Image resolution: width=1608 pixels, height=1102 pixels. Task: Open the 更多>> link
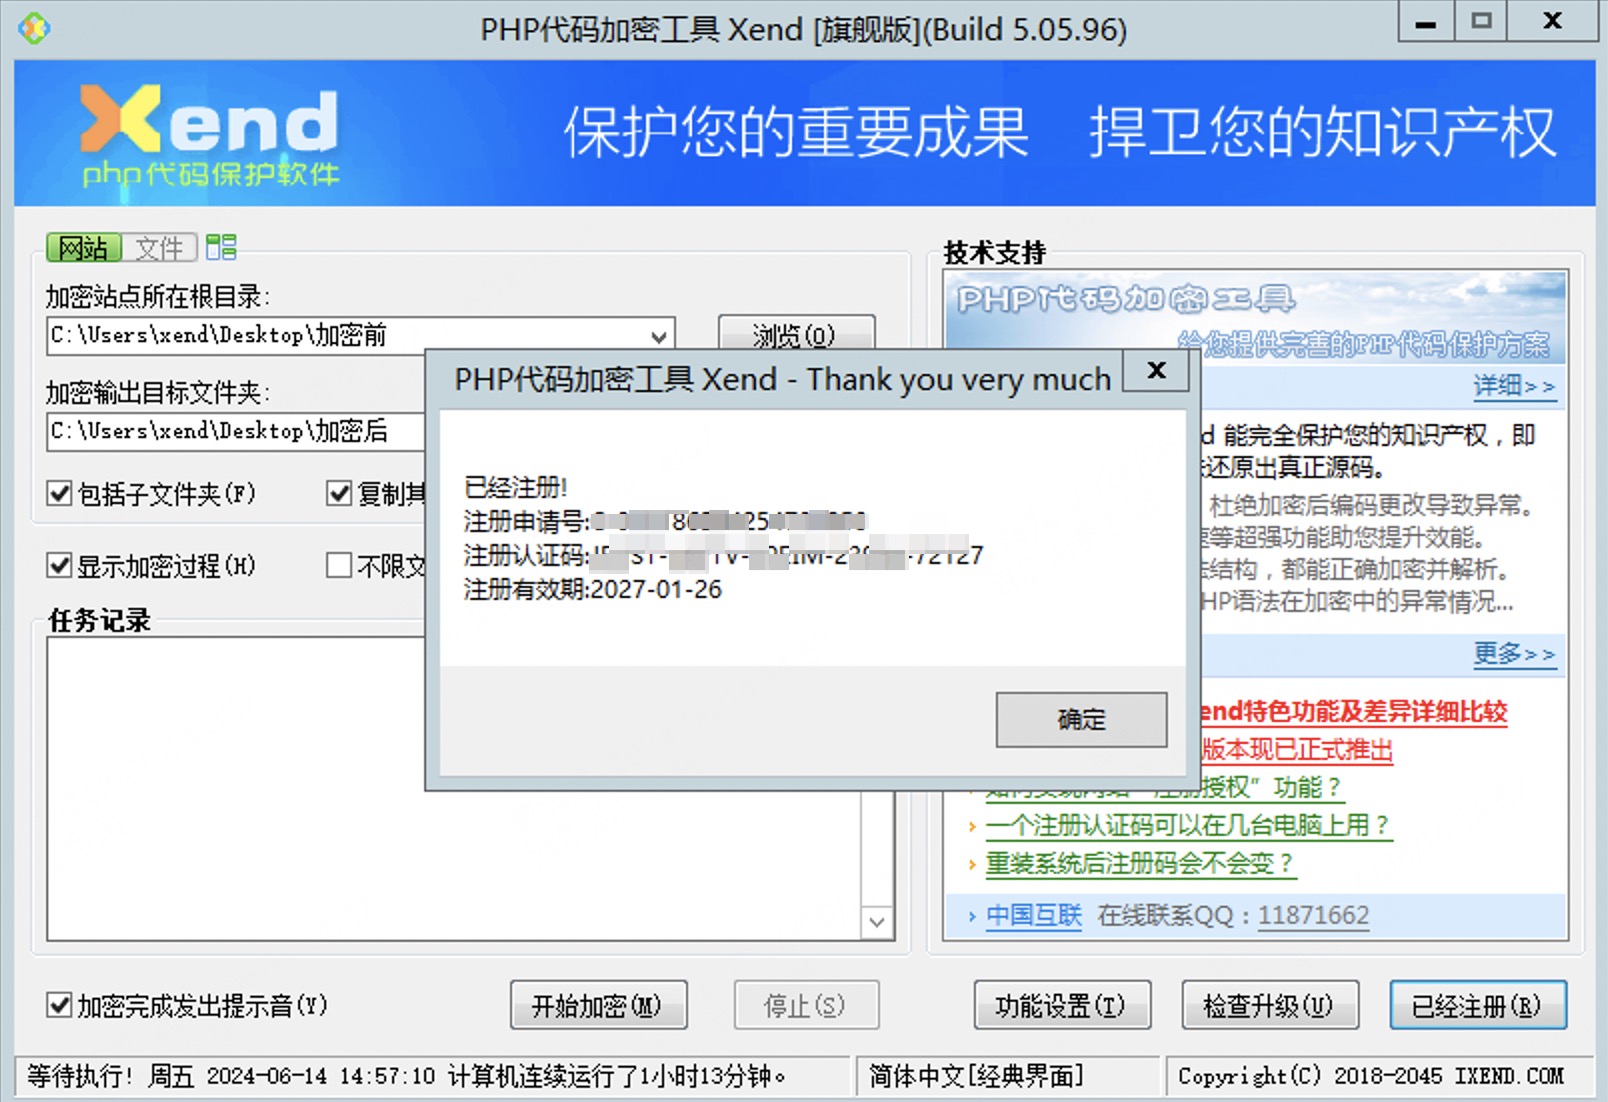1514,654
